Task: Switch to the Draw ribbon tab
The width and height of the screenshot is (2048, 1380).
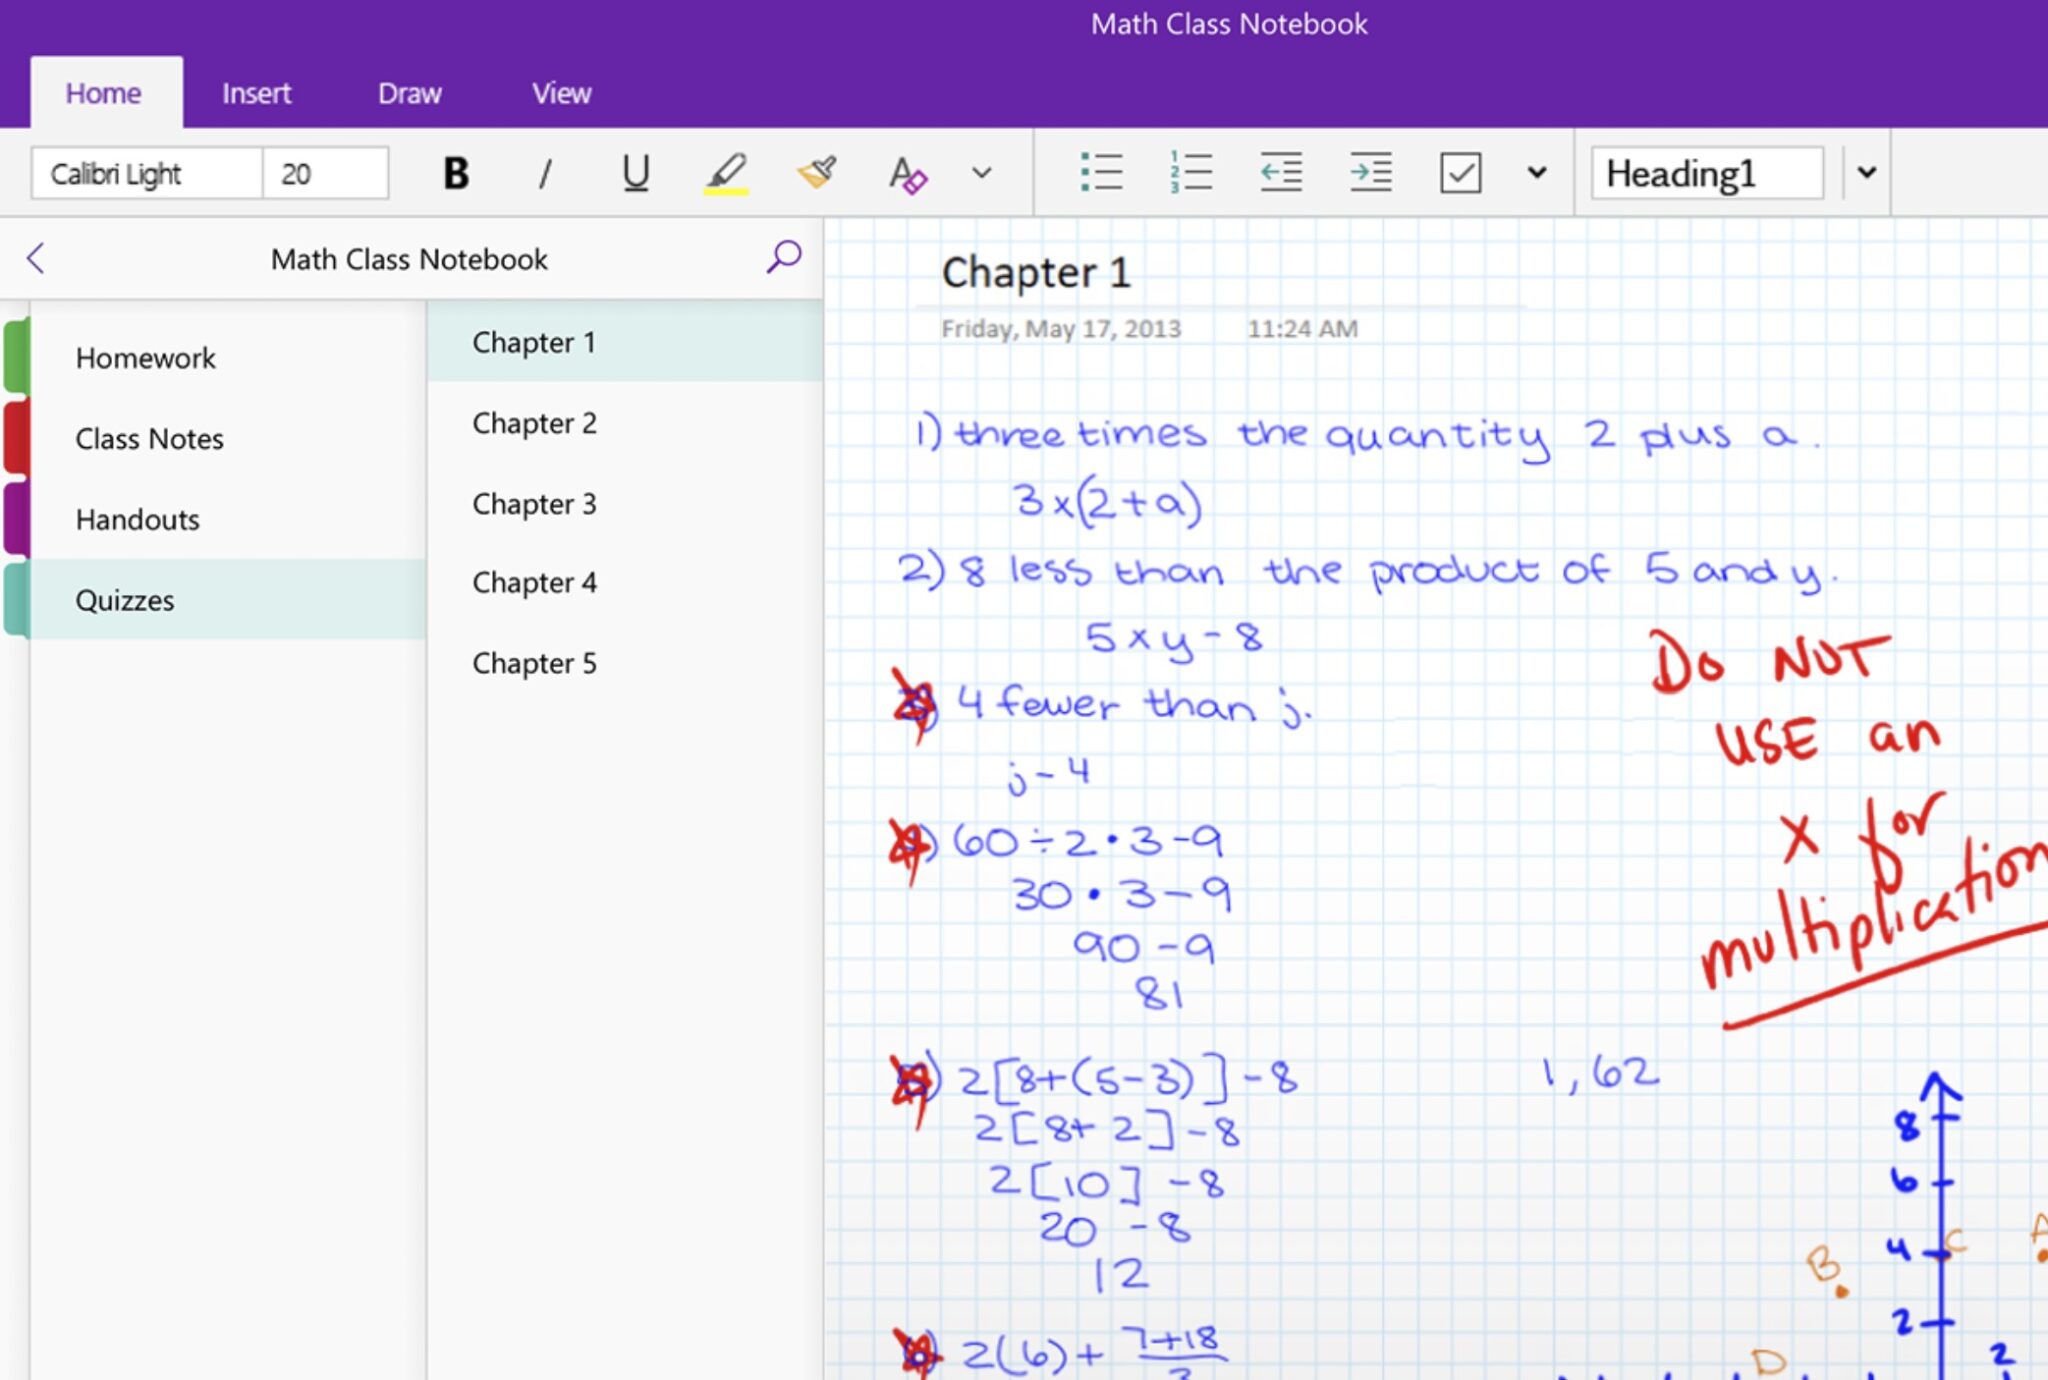Action: [x=409, y=92]
